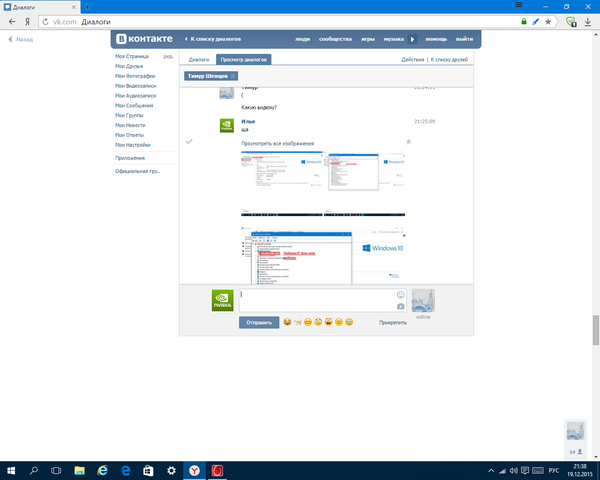Select message using the checkmark beside it
The height and width of the screenshot is (480, 600).
(x=189, y=142)
